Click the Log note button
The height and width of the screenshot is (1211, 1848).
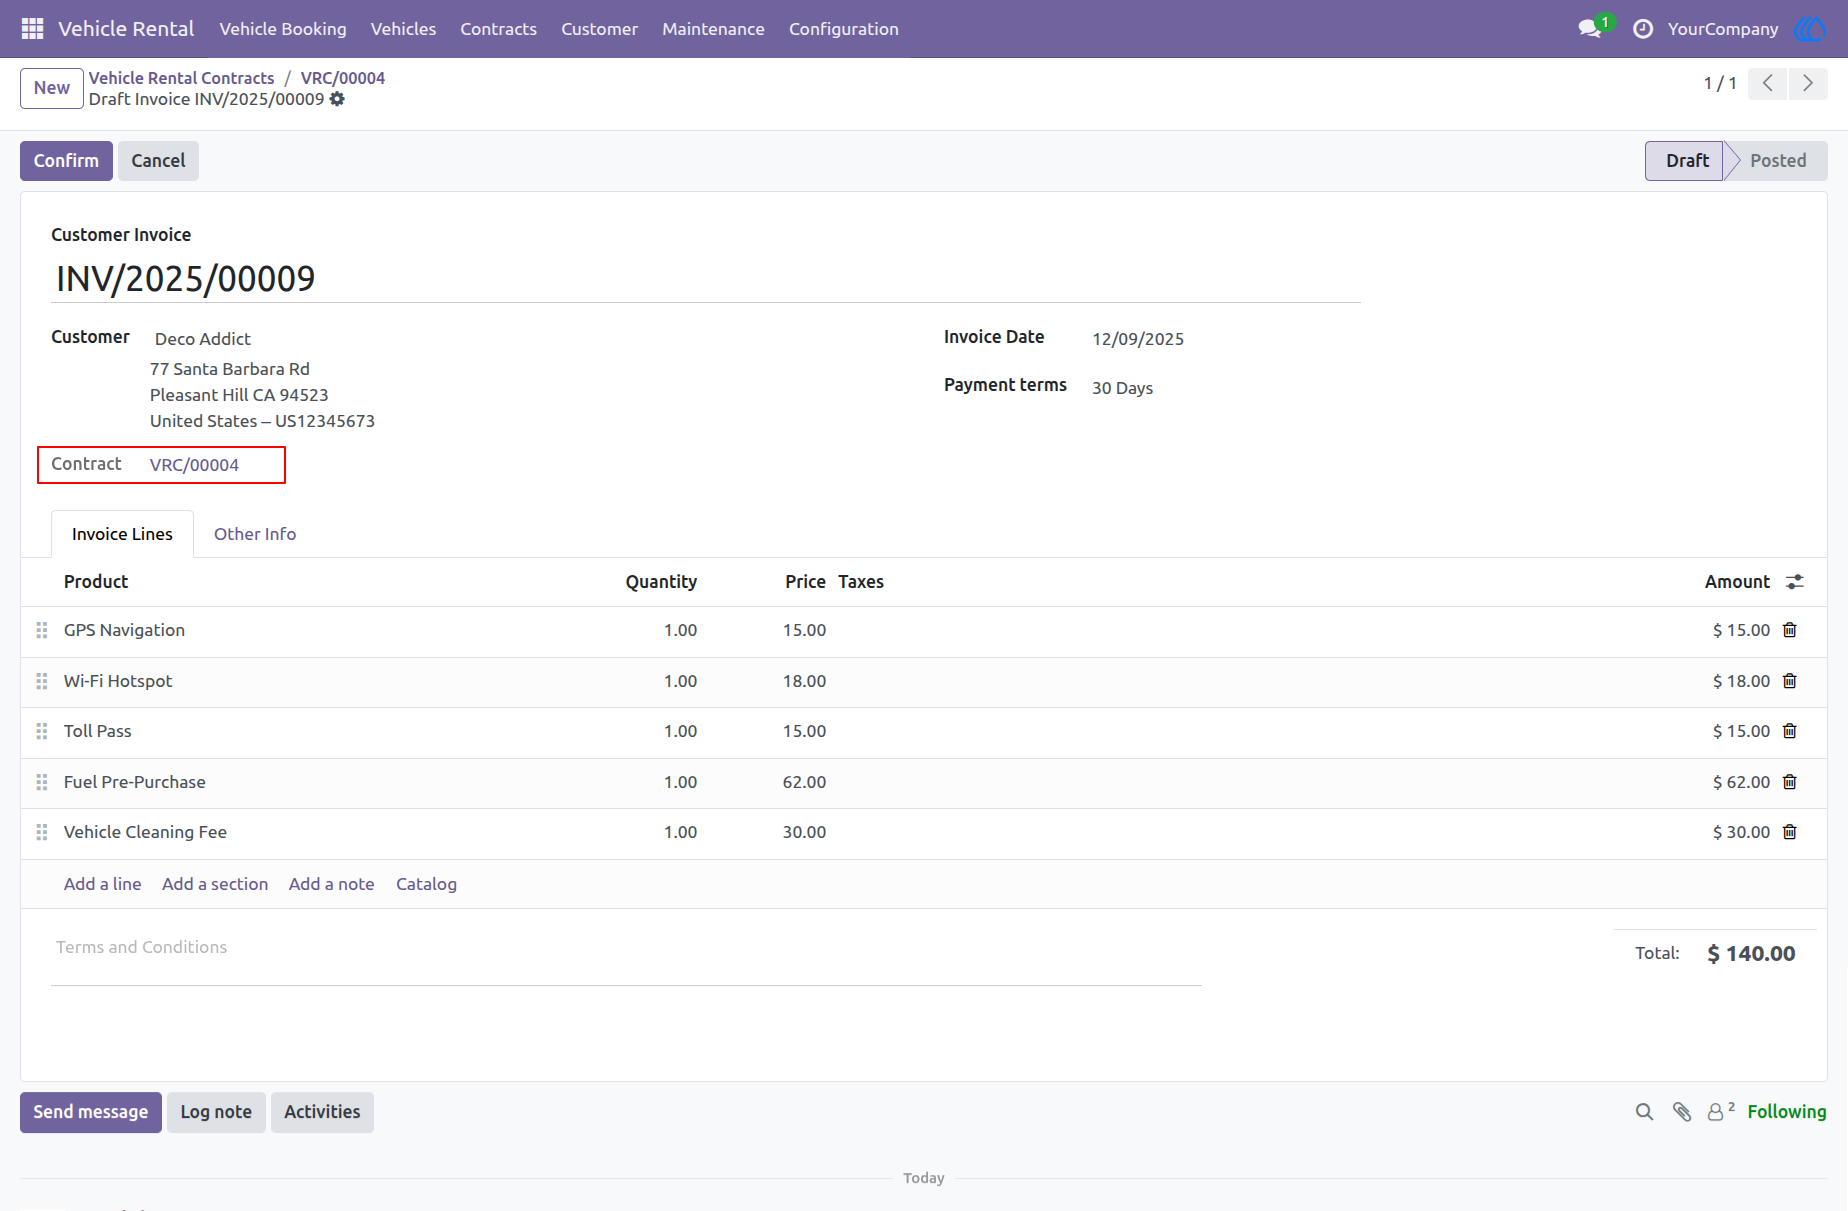(216, 1112)
